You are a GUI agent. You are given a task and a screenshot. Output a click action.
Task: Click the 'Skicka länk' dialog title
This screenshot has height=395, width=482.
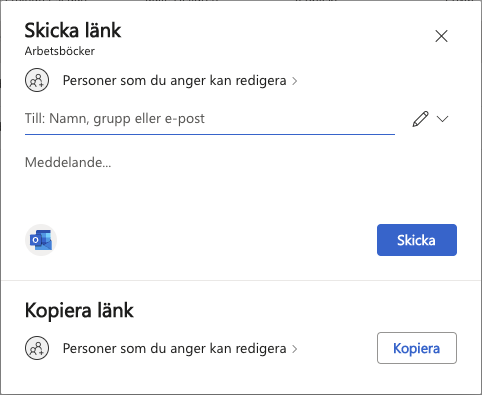click(x=73, y=30)
